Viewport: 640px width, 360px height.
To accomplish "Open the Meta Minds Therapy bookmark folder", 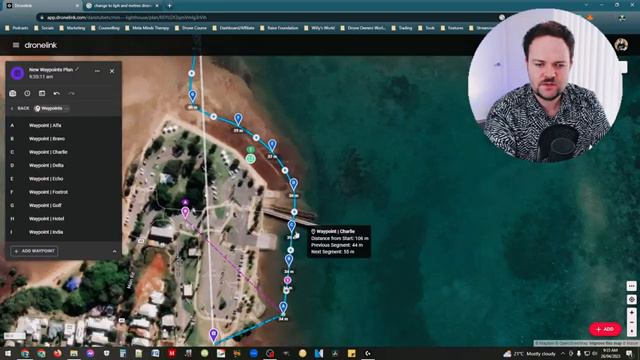I will (x=147, y=28).
